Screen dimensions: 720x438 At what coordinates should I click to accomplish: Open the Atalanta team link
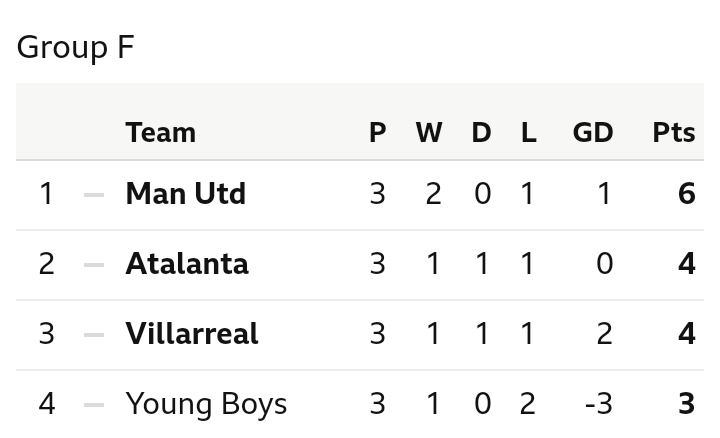click(187, 264)
